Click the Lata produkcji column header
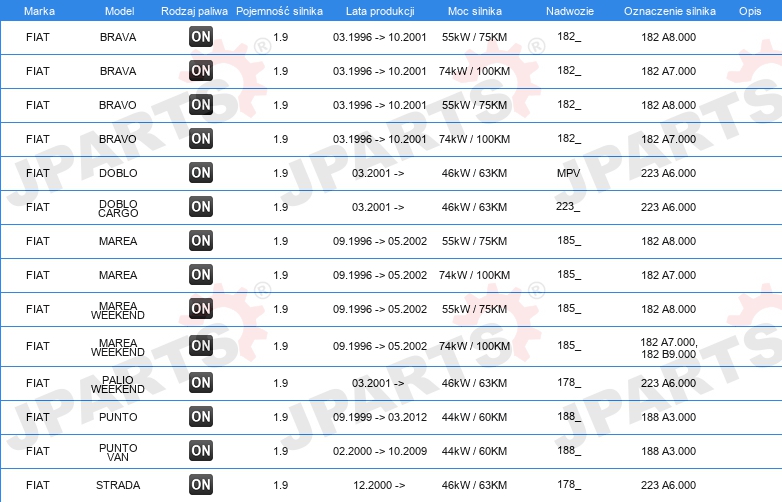 [380, 11]
